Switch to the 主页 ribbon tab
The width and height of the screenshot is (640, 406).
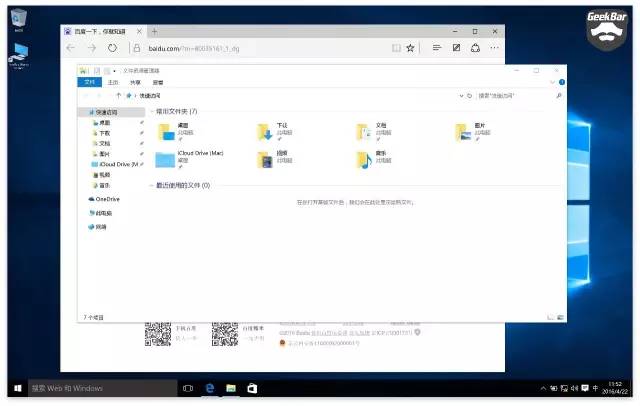(x=113, y=82)
